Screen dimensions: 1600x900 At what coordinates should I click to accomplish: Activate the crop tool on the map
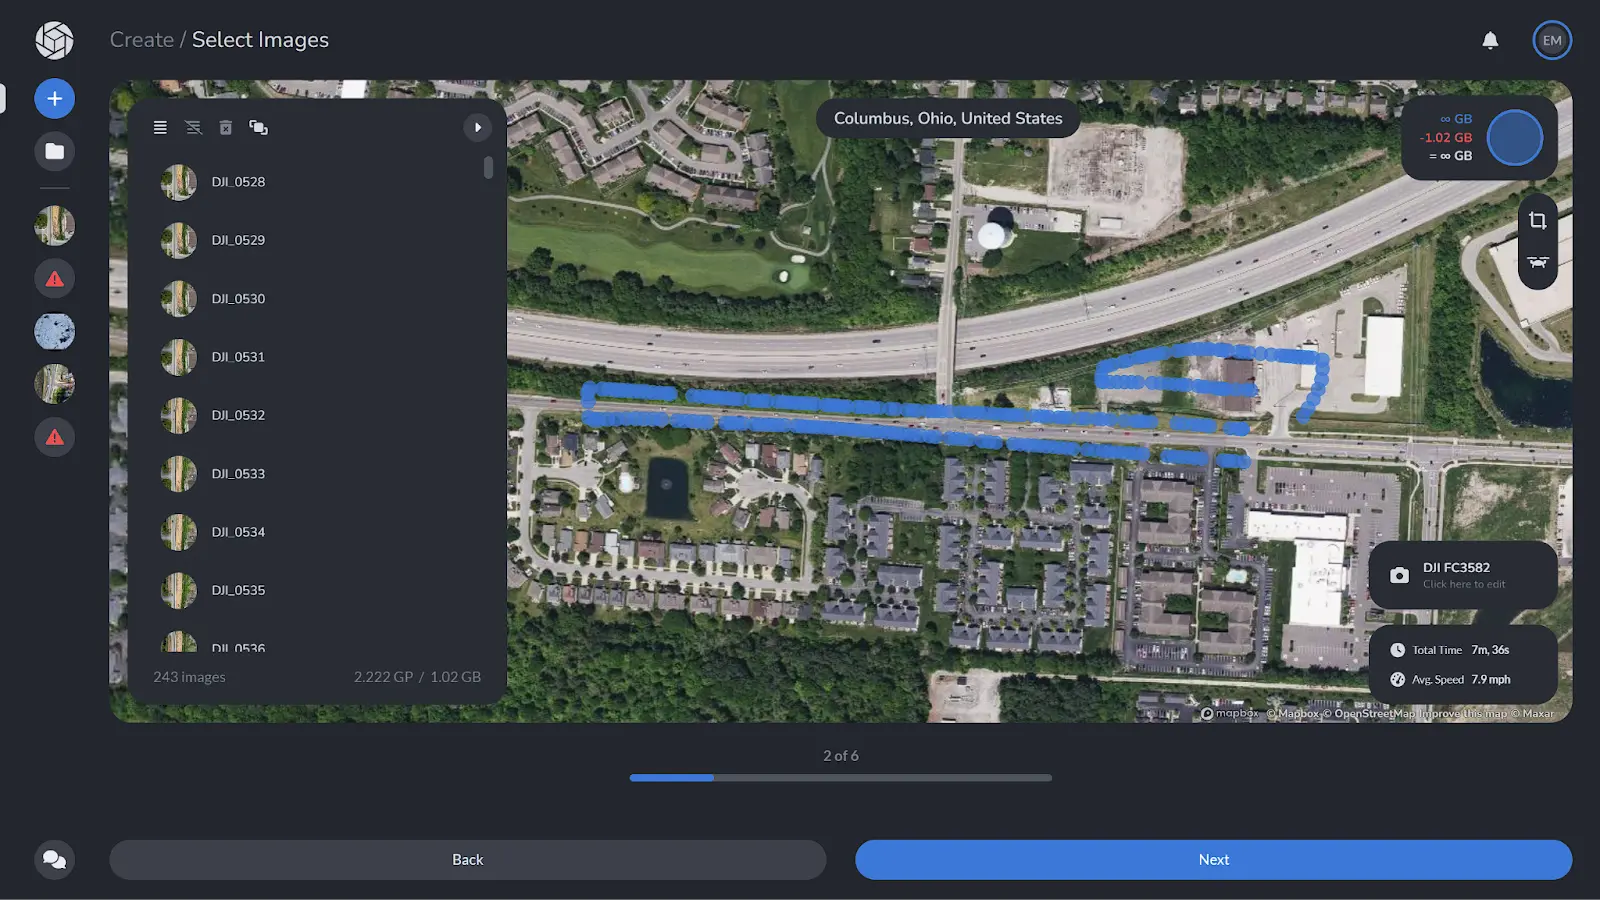1537,219
